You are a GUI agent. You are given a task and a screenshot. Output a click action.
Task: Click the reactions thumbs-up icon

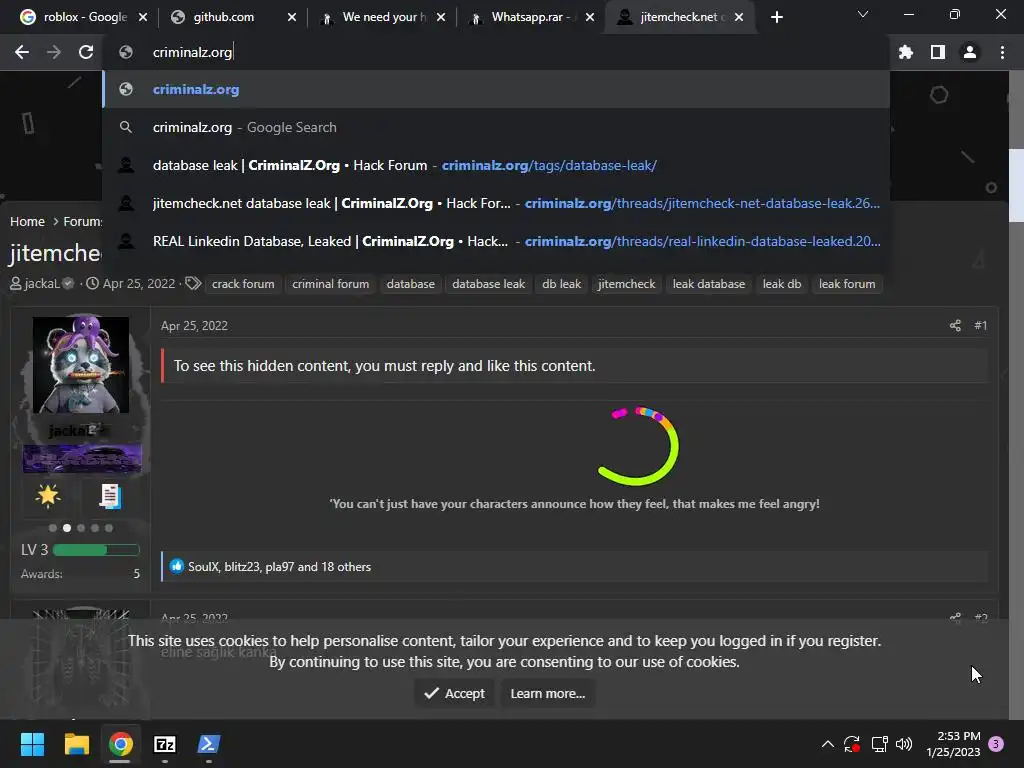(x=177, y=566)
